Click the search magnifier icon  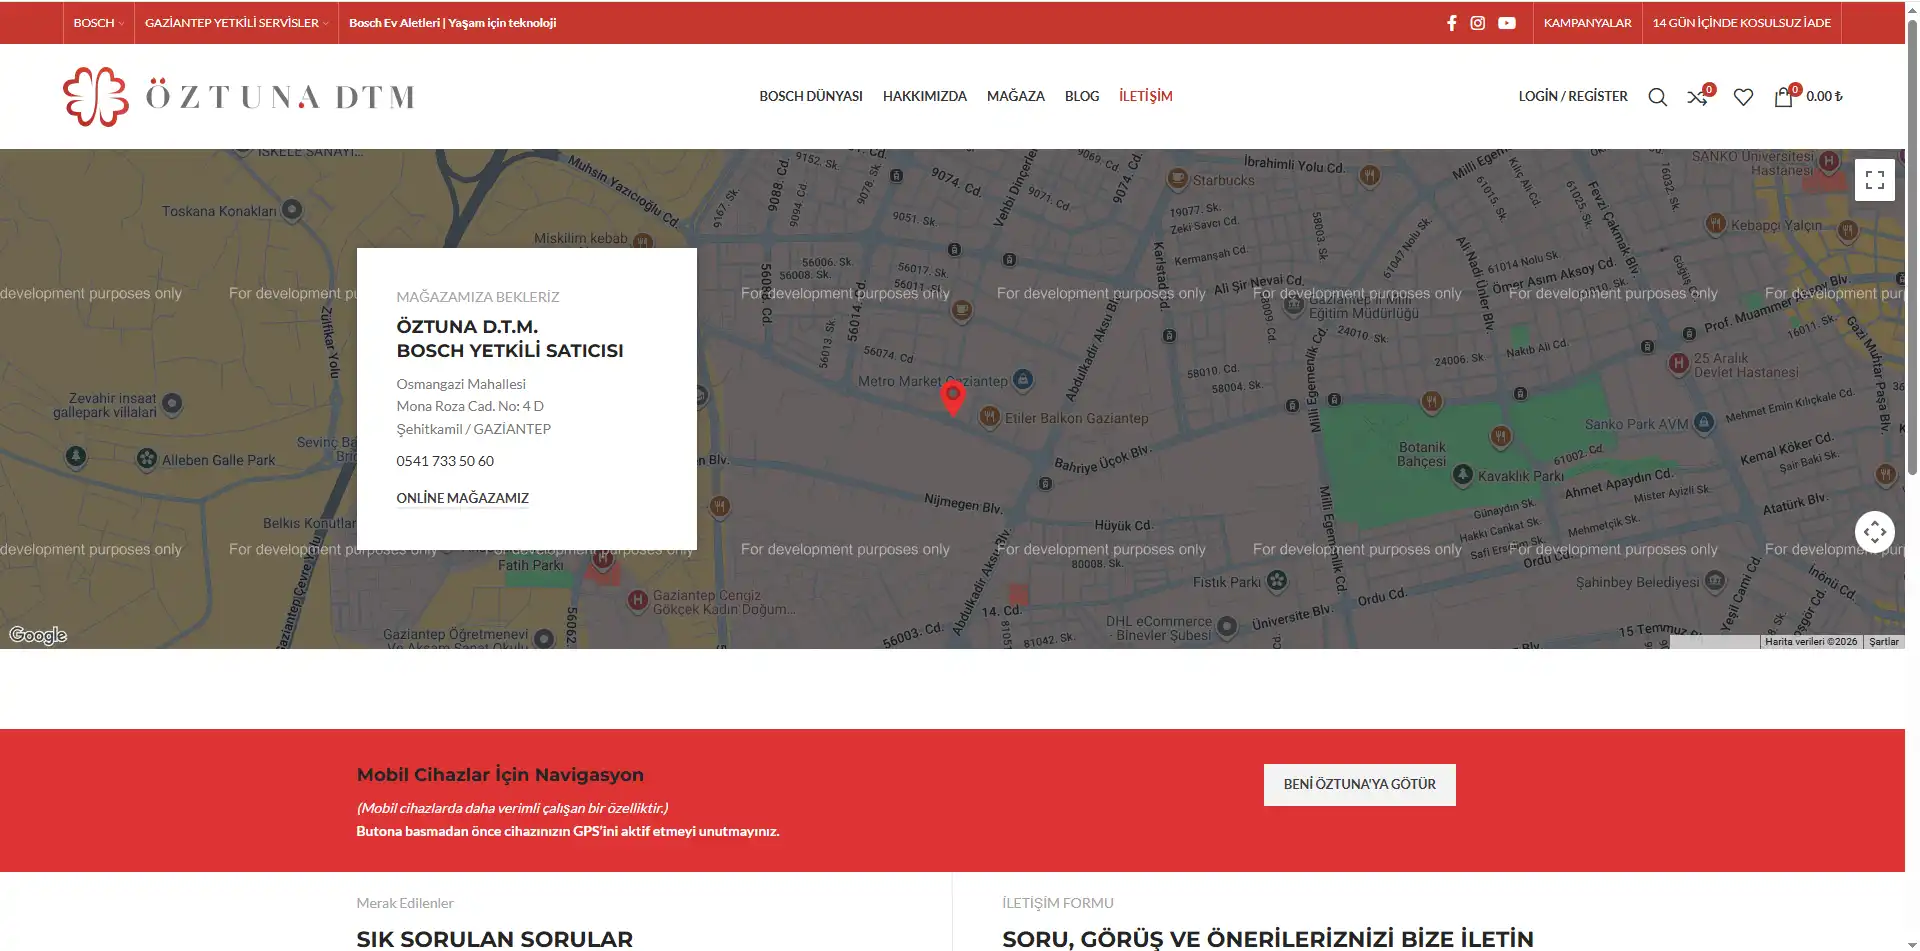click(1657, 97)
